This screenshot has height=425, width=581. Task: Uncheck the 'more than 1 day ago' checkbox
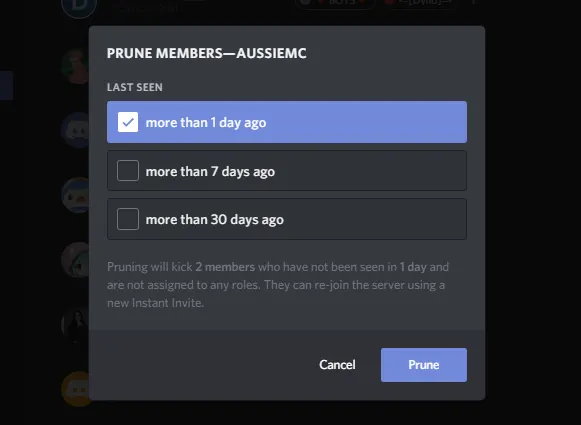128,122
